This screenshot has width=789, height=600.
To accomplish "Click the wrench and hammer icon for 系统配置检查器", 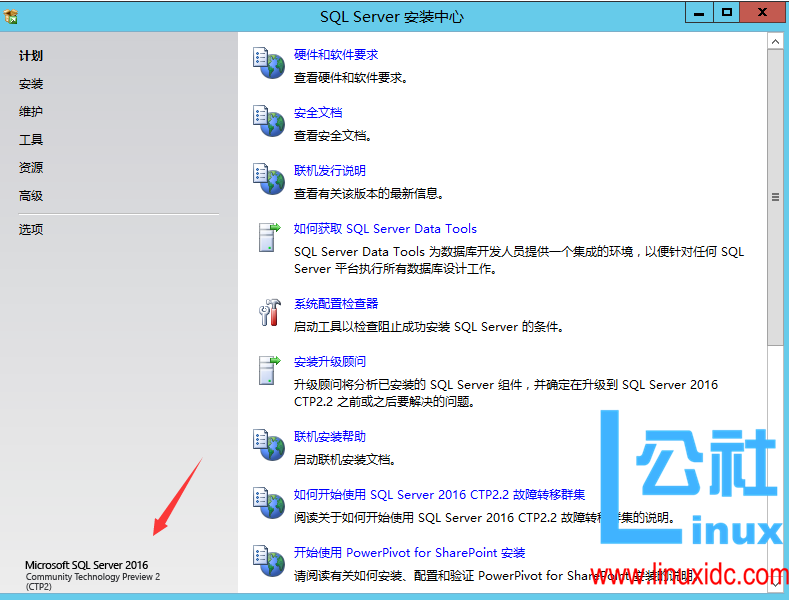I will pyautogui.click(x=270, y=312).
